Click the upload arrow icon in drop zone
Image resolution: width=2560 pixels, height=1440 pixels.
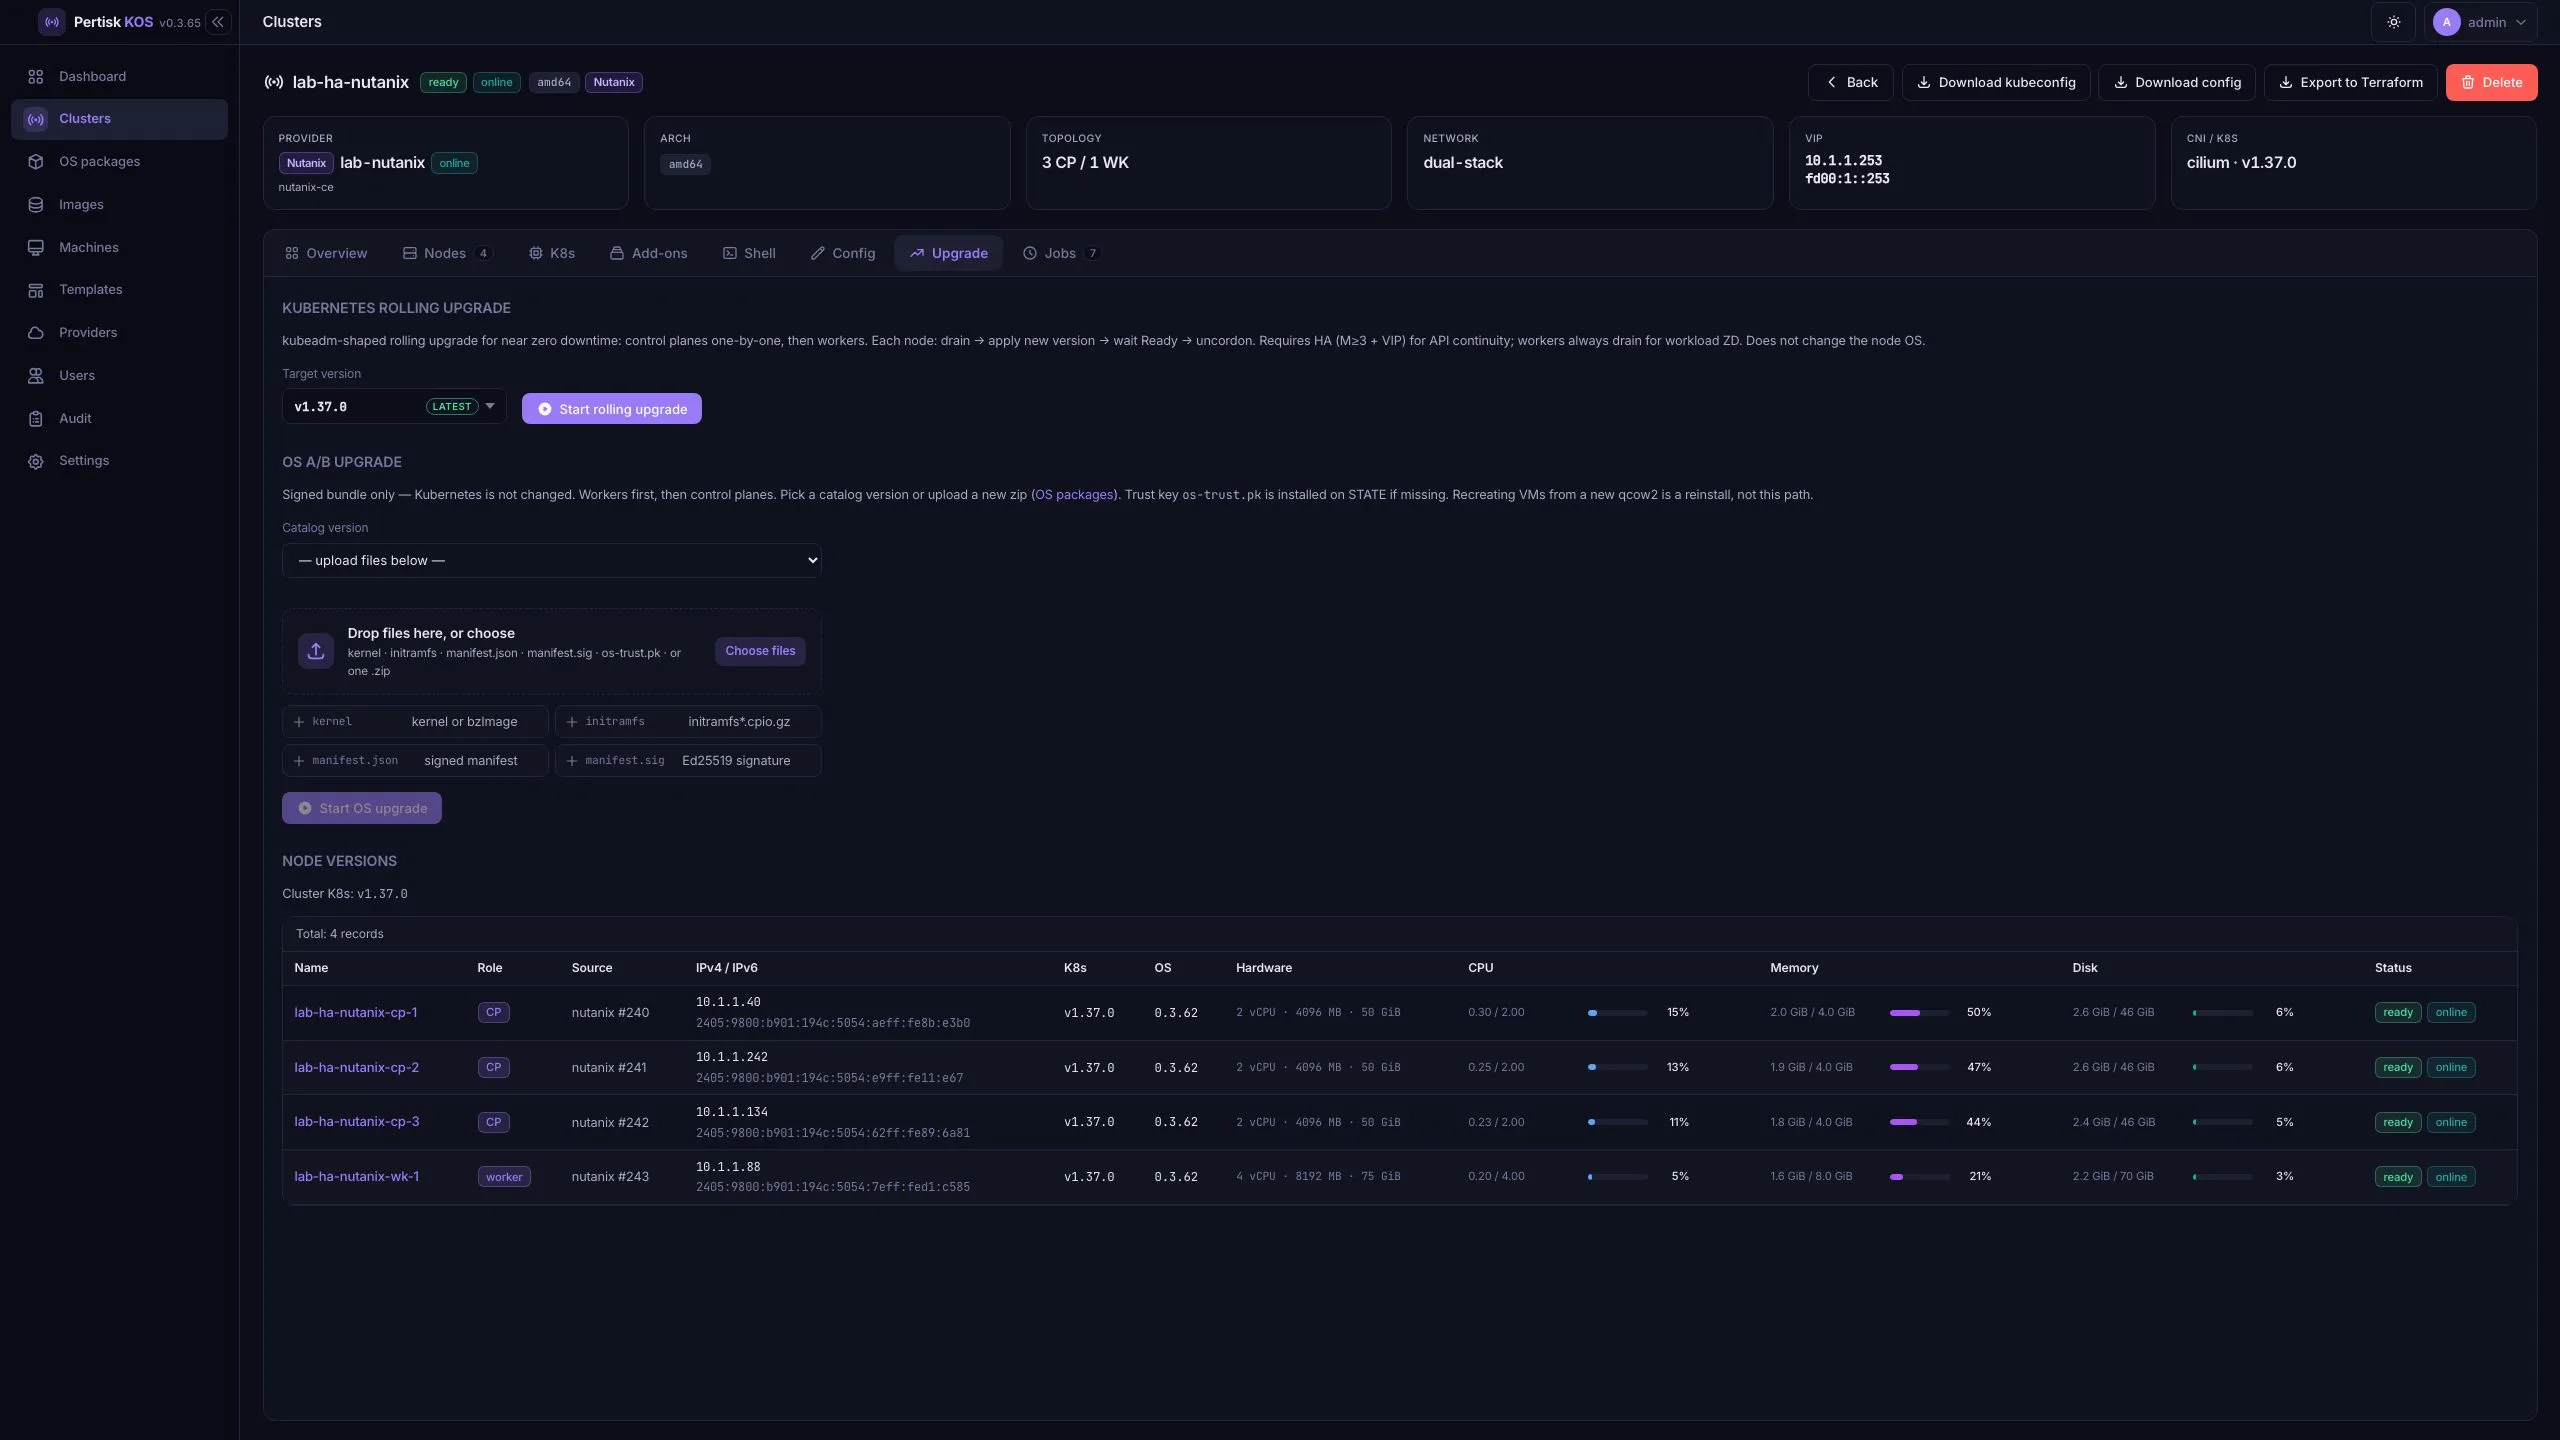point(316,651)
